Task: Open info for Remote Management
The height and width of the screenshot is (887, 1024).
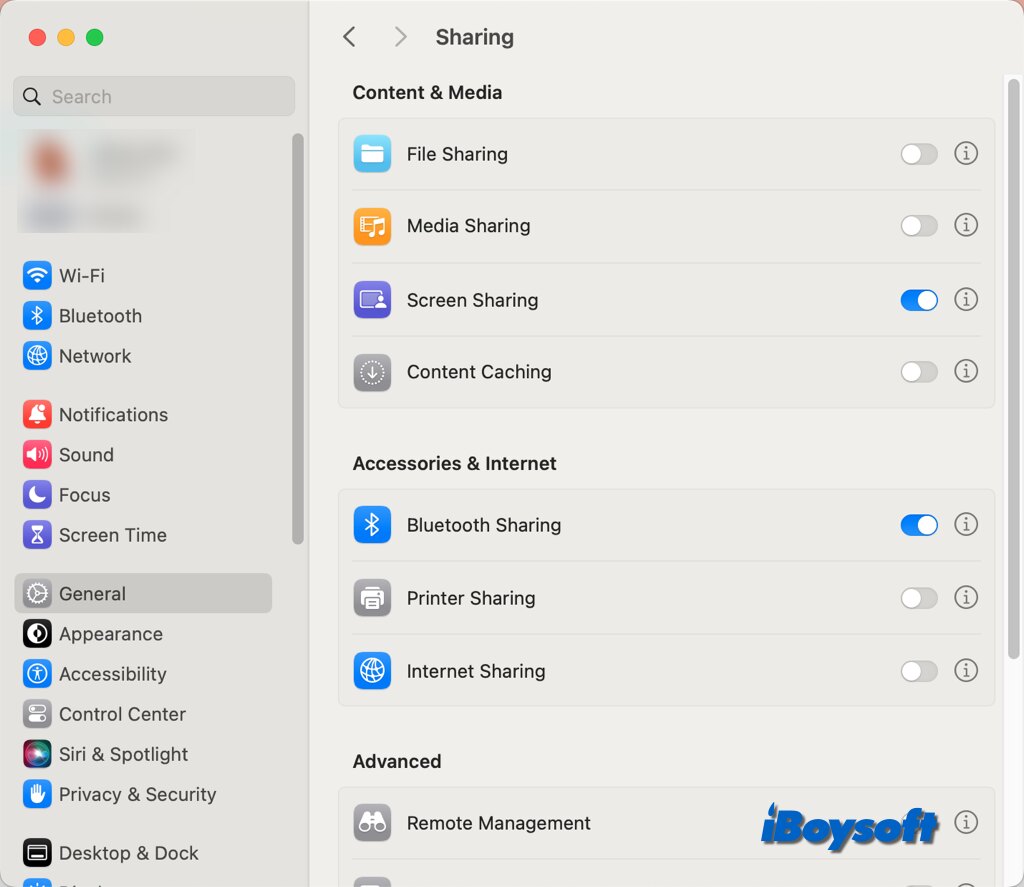Action: pyautogui.click(x=966, y=822)
